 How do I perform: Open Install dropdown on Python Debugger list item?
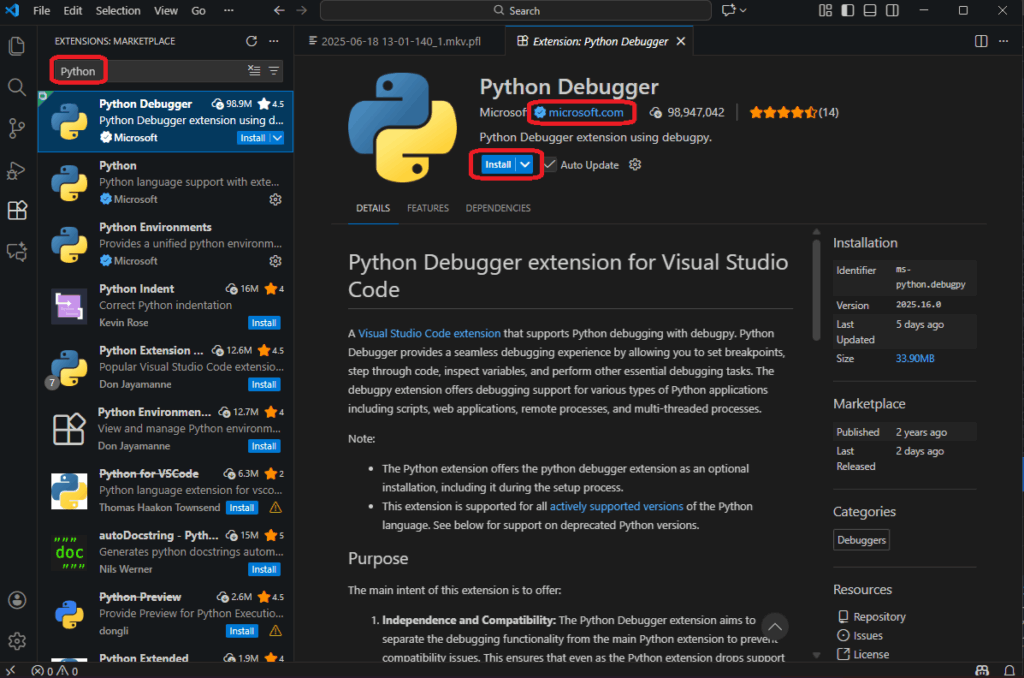point(277,138)
